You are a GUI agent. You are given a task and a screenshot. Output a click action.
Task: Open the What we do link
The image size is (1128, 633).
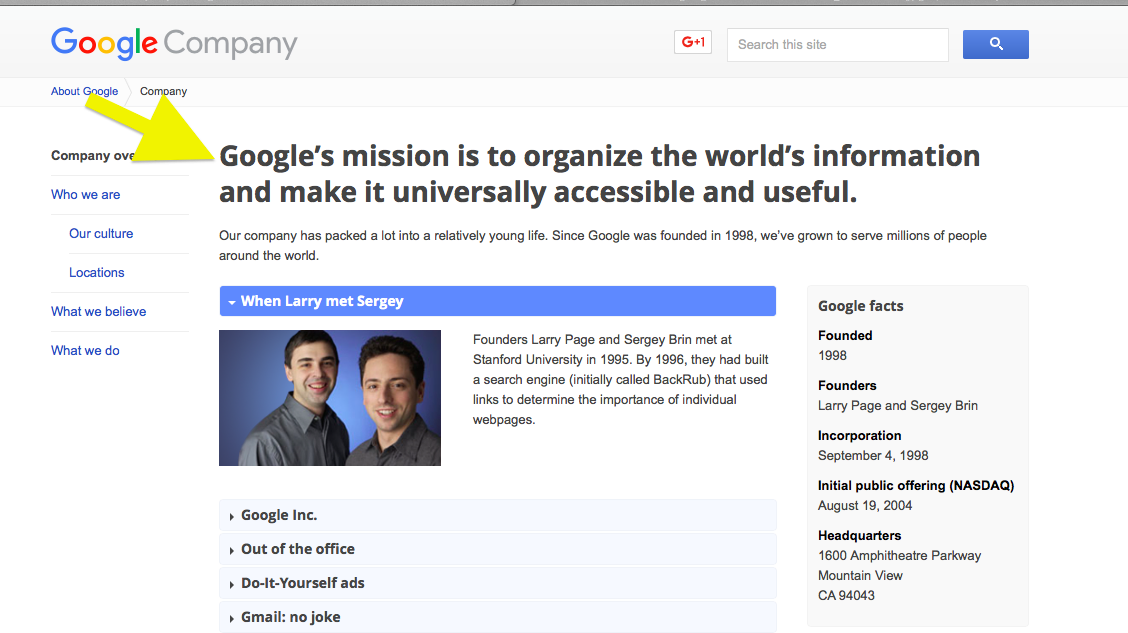coord(85,350)
